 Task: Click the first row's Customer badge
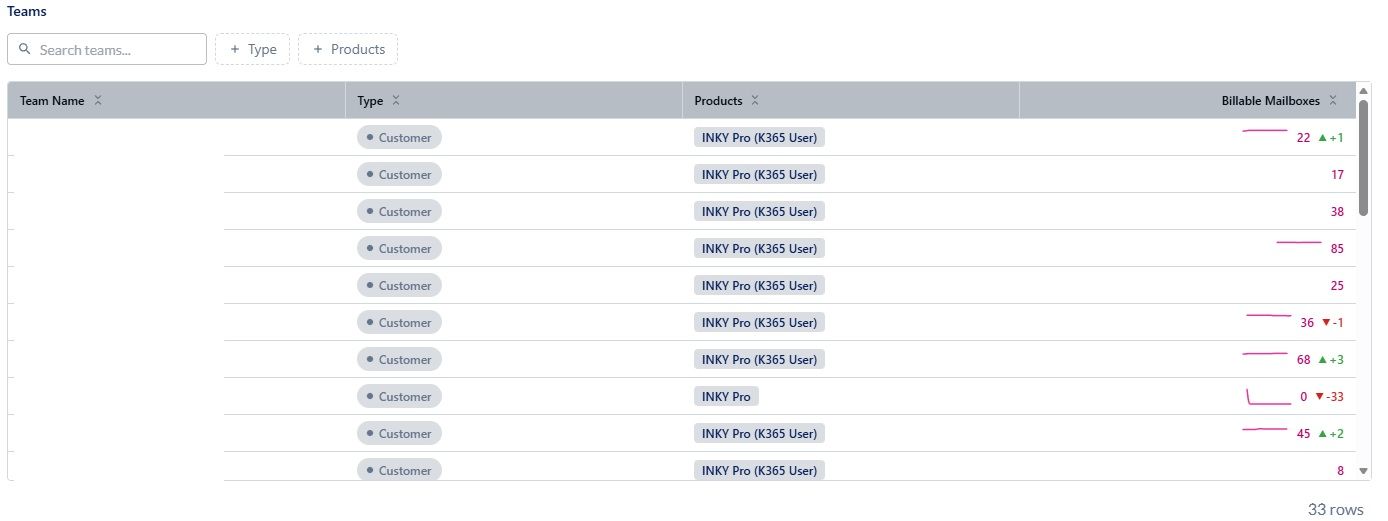point(399,138)
